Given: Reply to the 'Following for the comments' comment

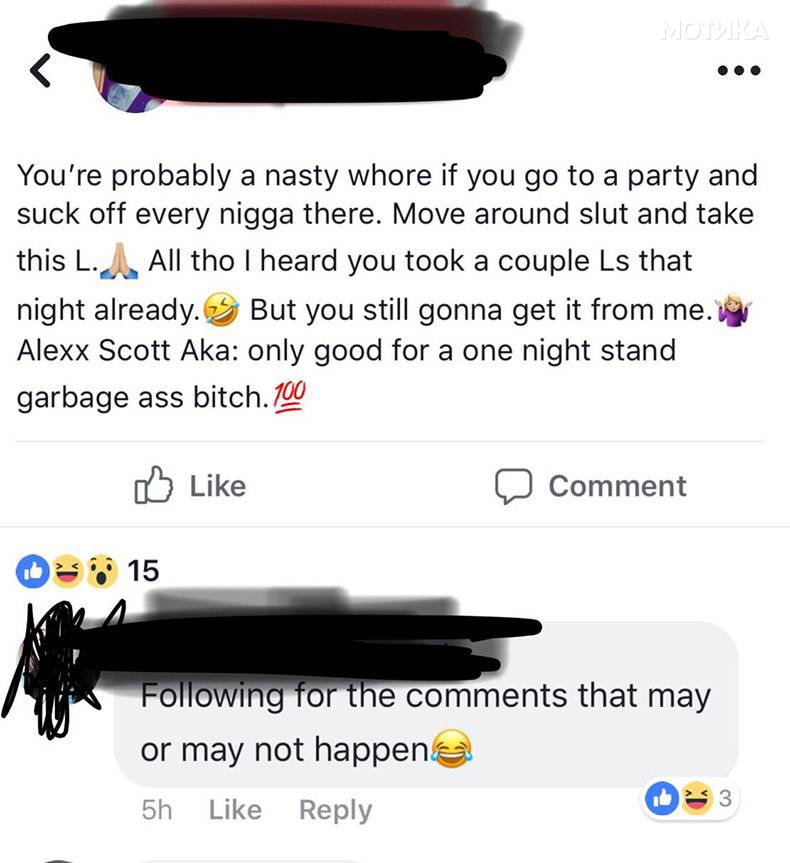Looking at the screenshot, I should 335,810.
